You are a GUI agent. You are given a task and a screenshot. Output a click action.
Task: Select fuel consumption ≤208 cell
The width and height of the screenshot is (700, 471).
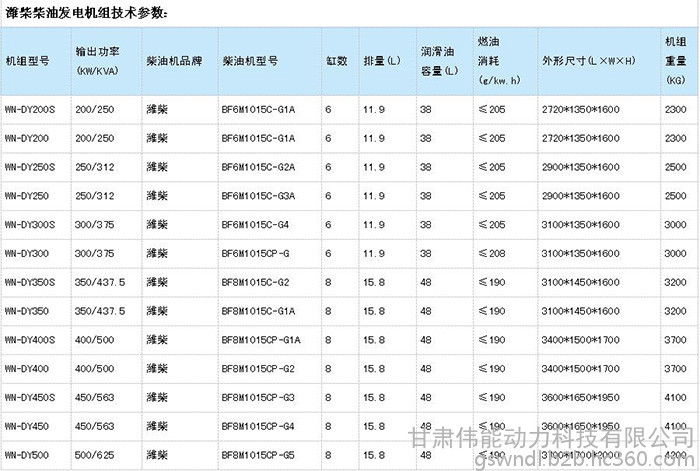(x=492, y=254)
